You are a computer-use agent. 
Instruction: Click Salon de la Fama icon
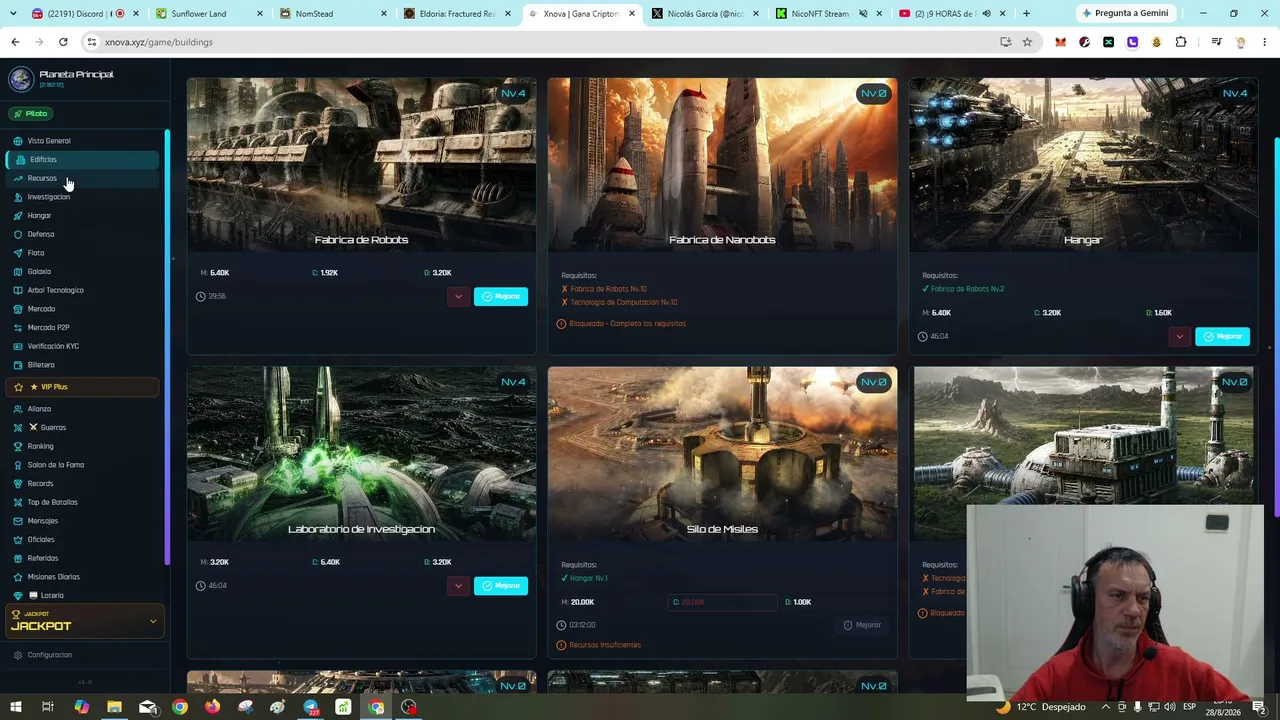coord(18,465)
